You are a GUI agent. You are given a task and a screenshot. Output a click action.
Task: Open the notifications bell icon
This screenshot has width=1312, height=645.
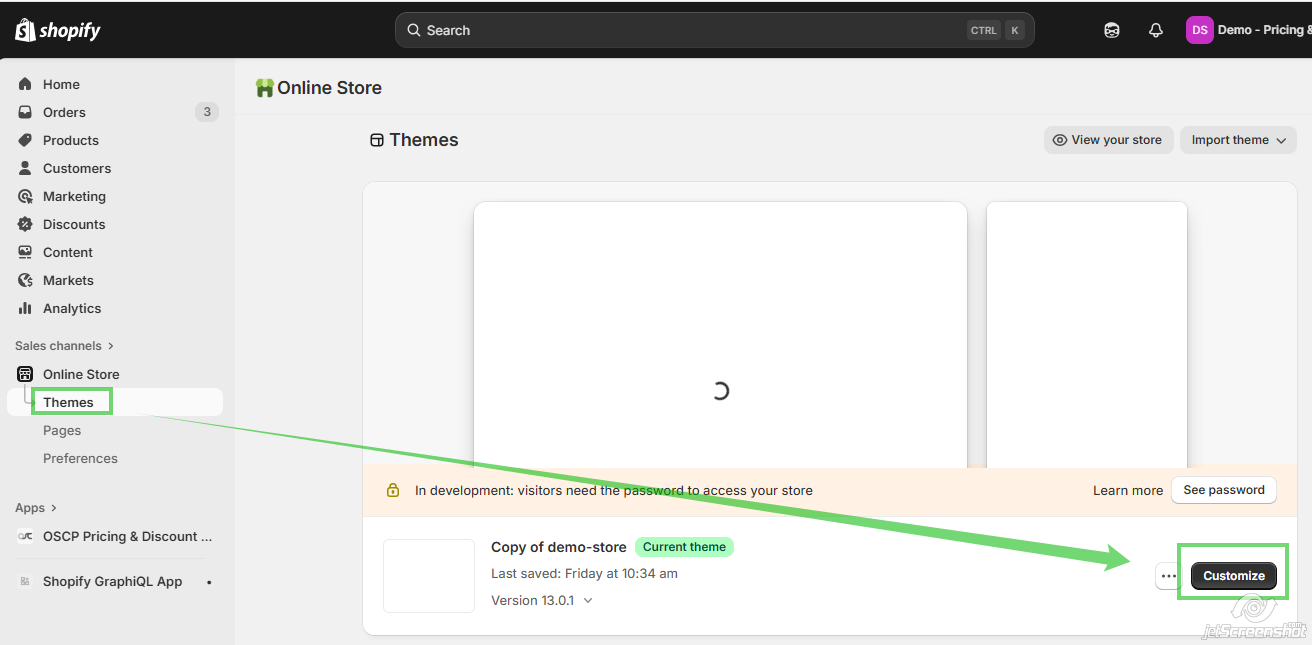1156,30
